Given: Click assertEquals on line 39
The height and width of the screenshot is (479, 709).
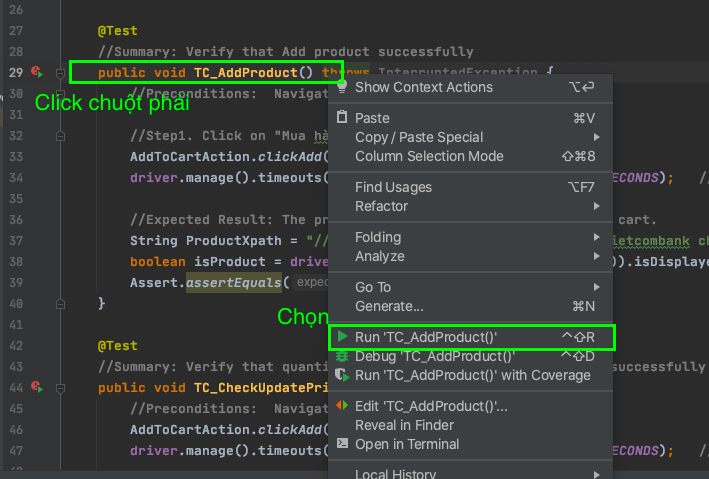Looking at the screenshot, I should coord(234,283).
